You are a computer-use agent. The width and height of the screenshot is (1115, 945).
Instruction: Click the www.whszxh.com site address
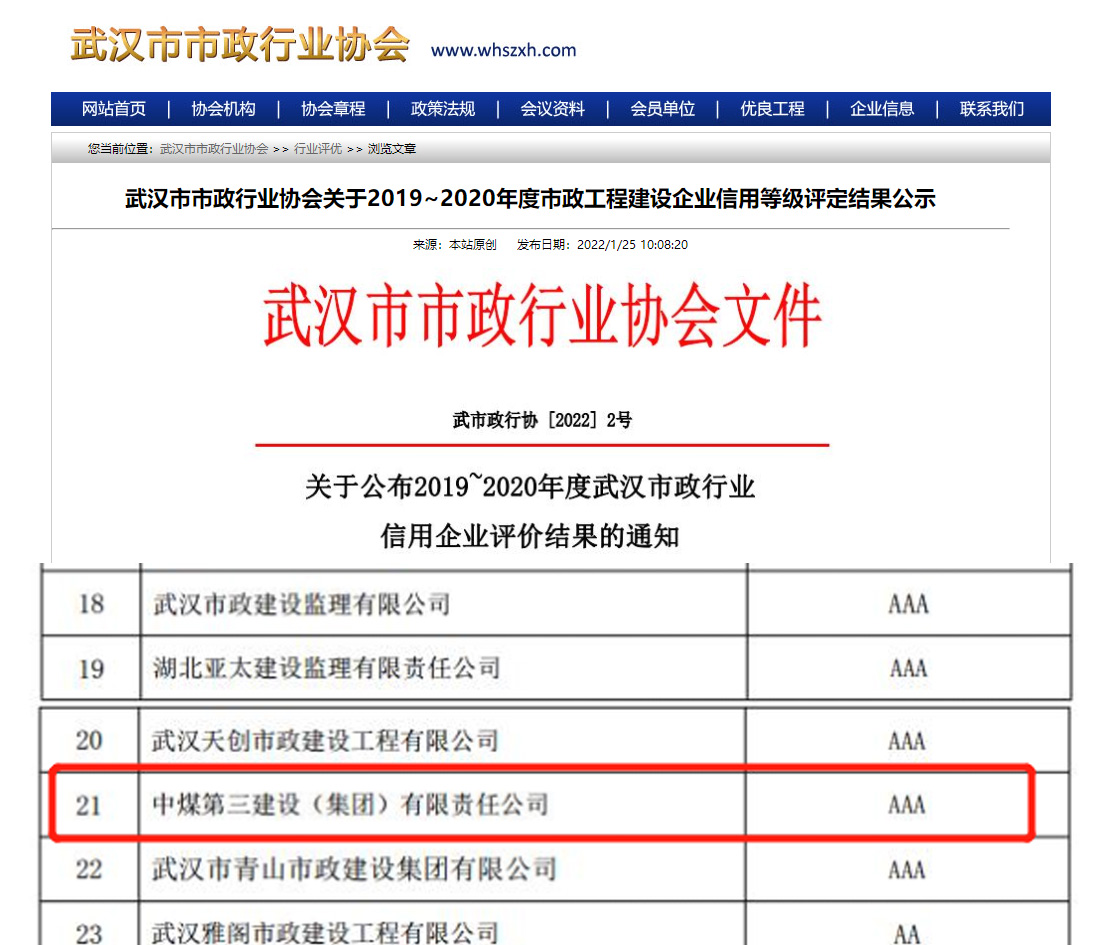503,50
